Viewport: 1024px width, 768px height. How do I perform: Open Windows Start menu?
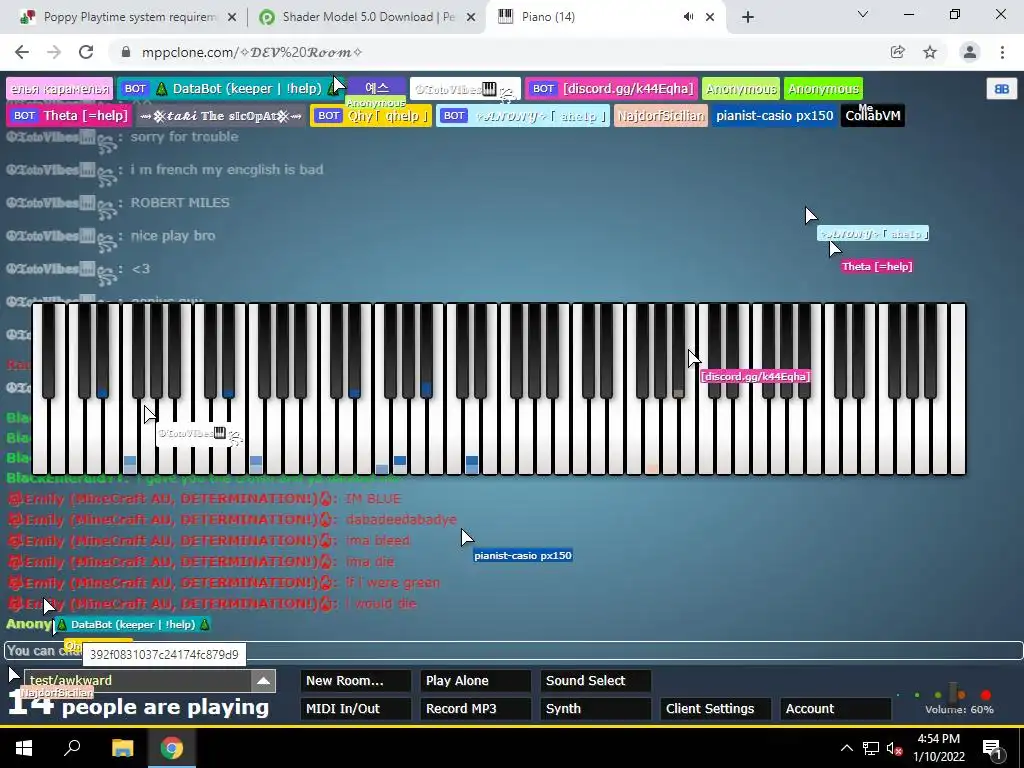pos(24,748)
